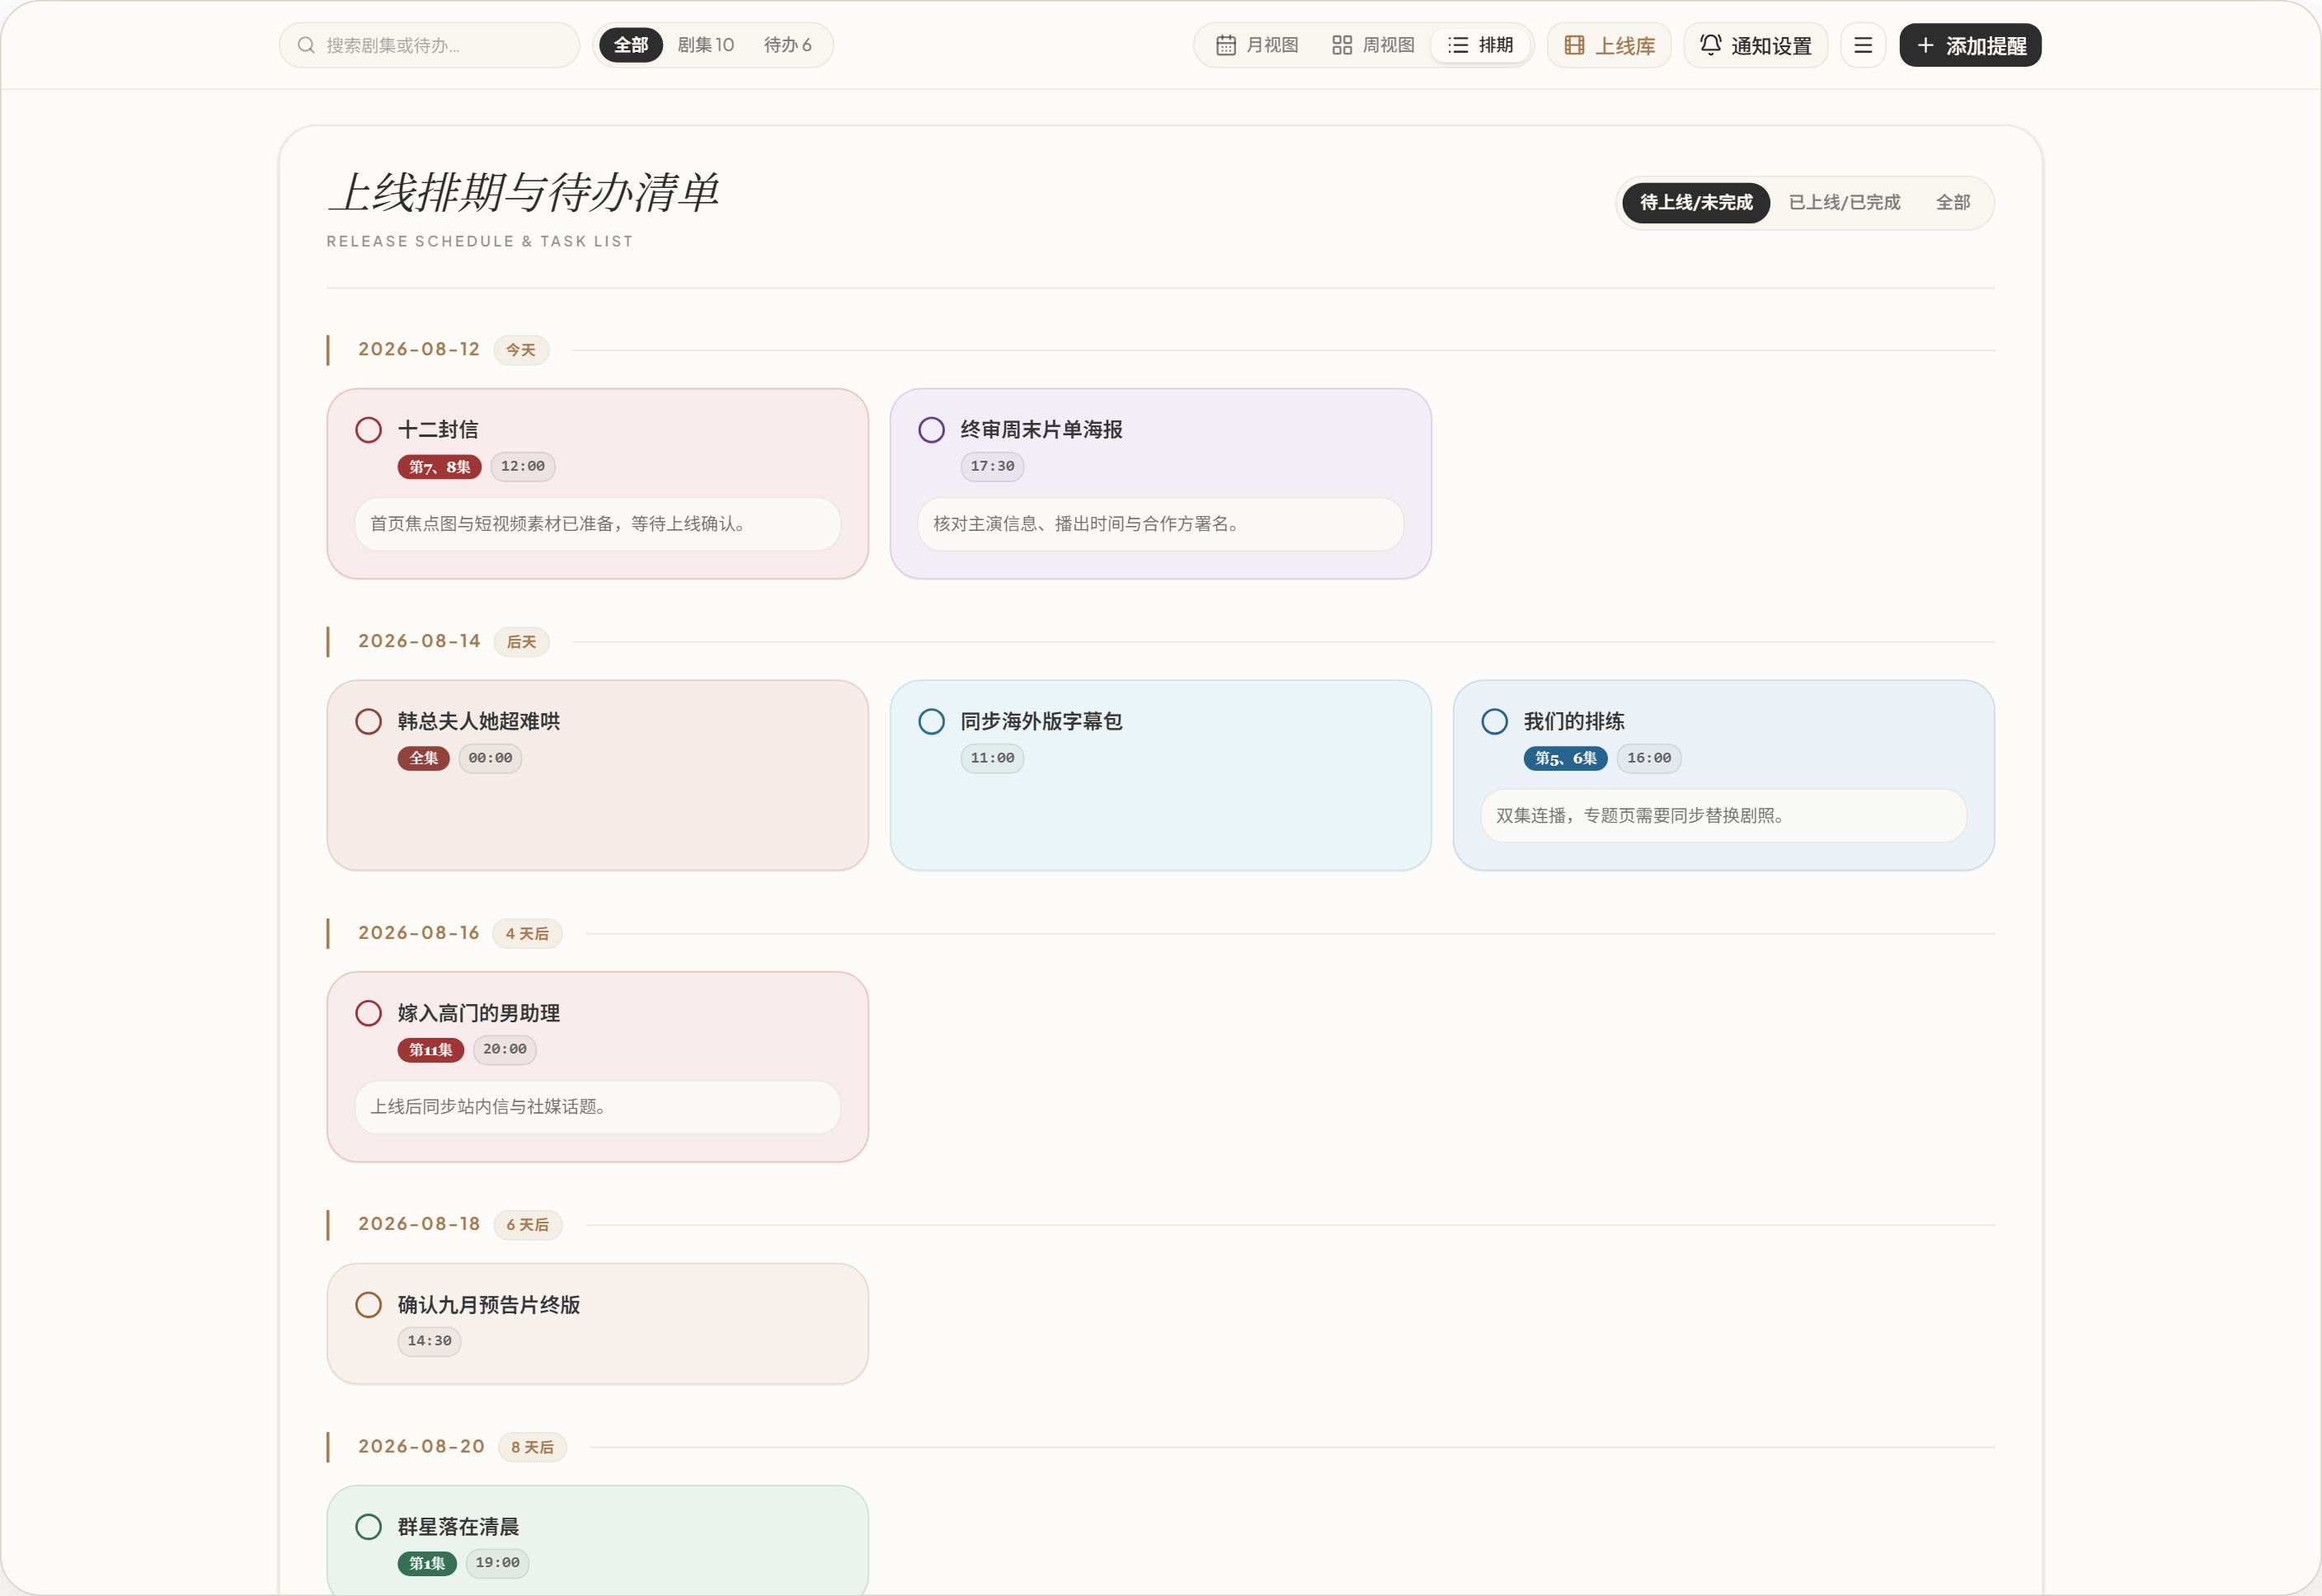Screen dimensions: 2322x1596
Task: Show 全部 items in schedule list
Action: pos(1953,203)
